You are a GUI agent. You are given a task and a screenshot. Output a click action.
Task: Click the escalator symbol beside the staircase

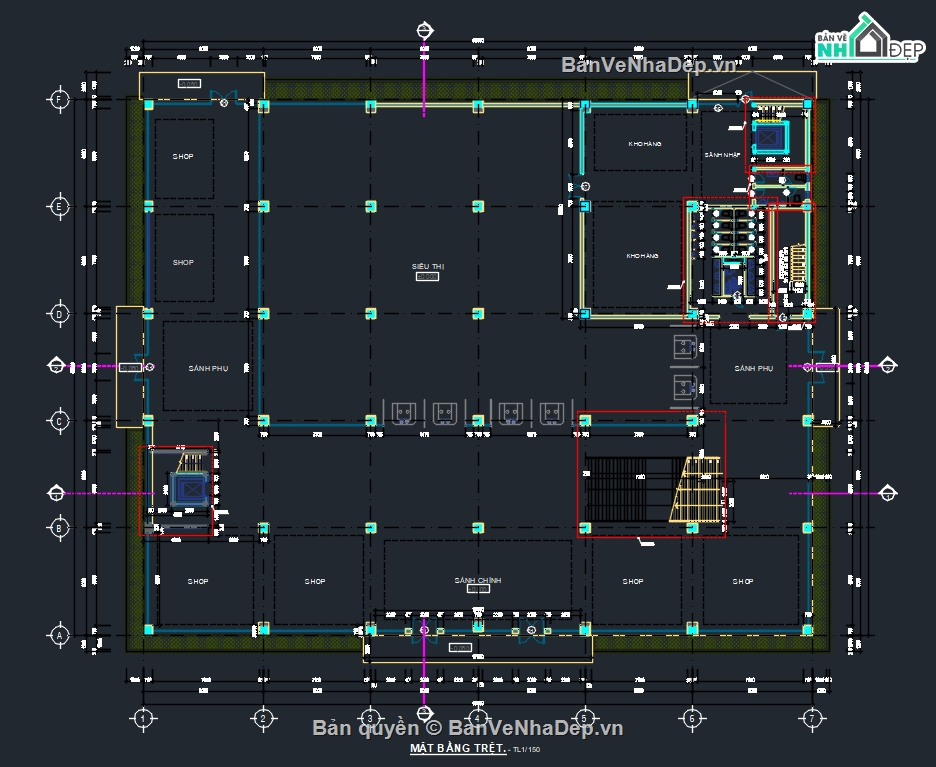700,490
